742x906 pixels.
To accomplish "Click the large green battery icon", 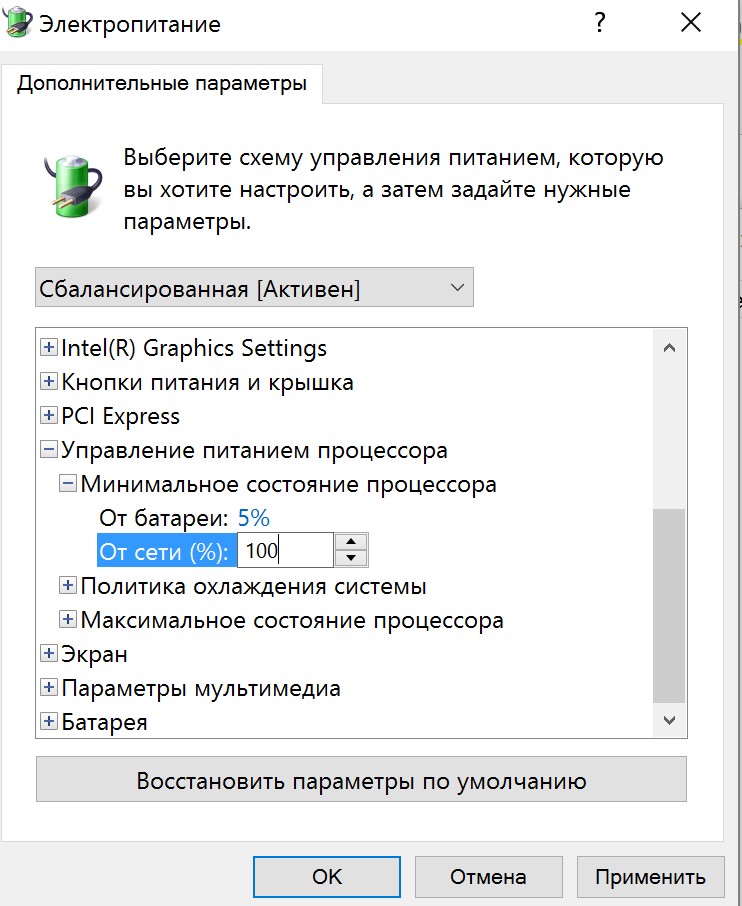I will tap(74, 186).
